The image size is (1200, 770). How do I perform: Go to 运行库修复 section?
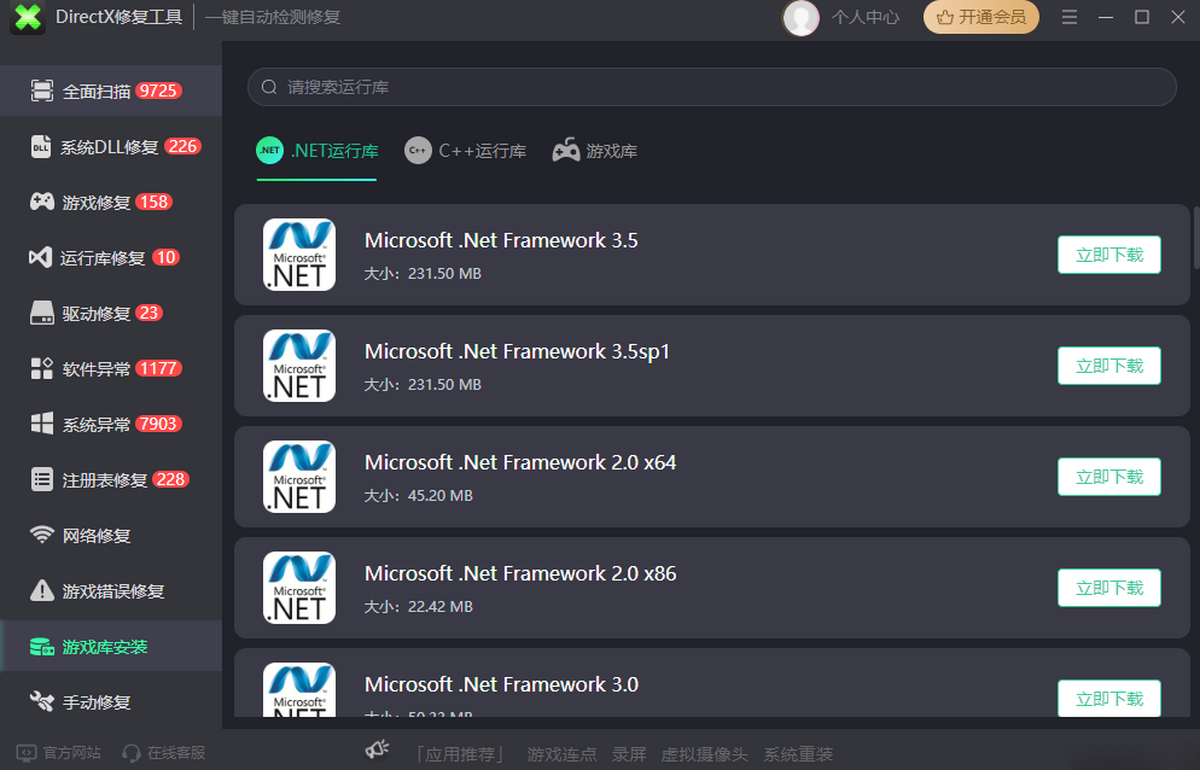click(102, 258)
